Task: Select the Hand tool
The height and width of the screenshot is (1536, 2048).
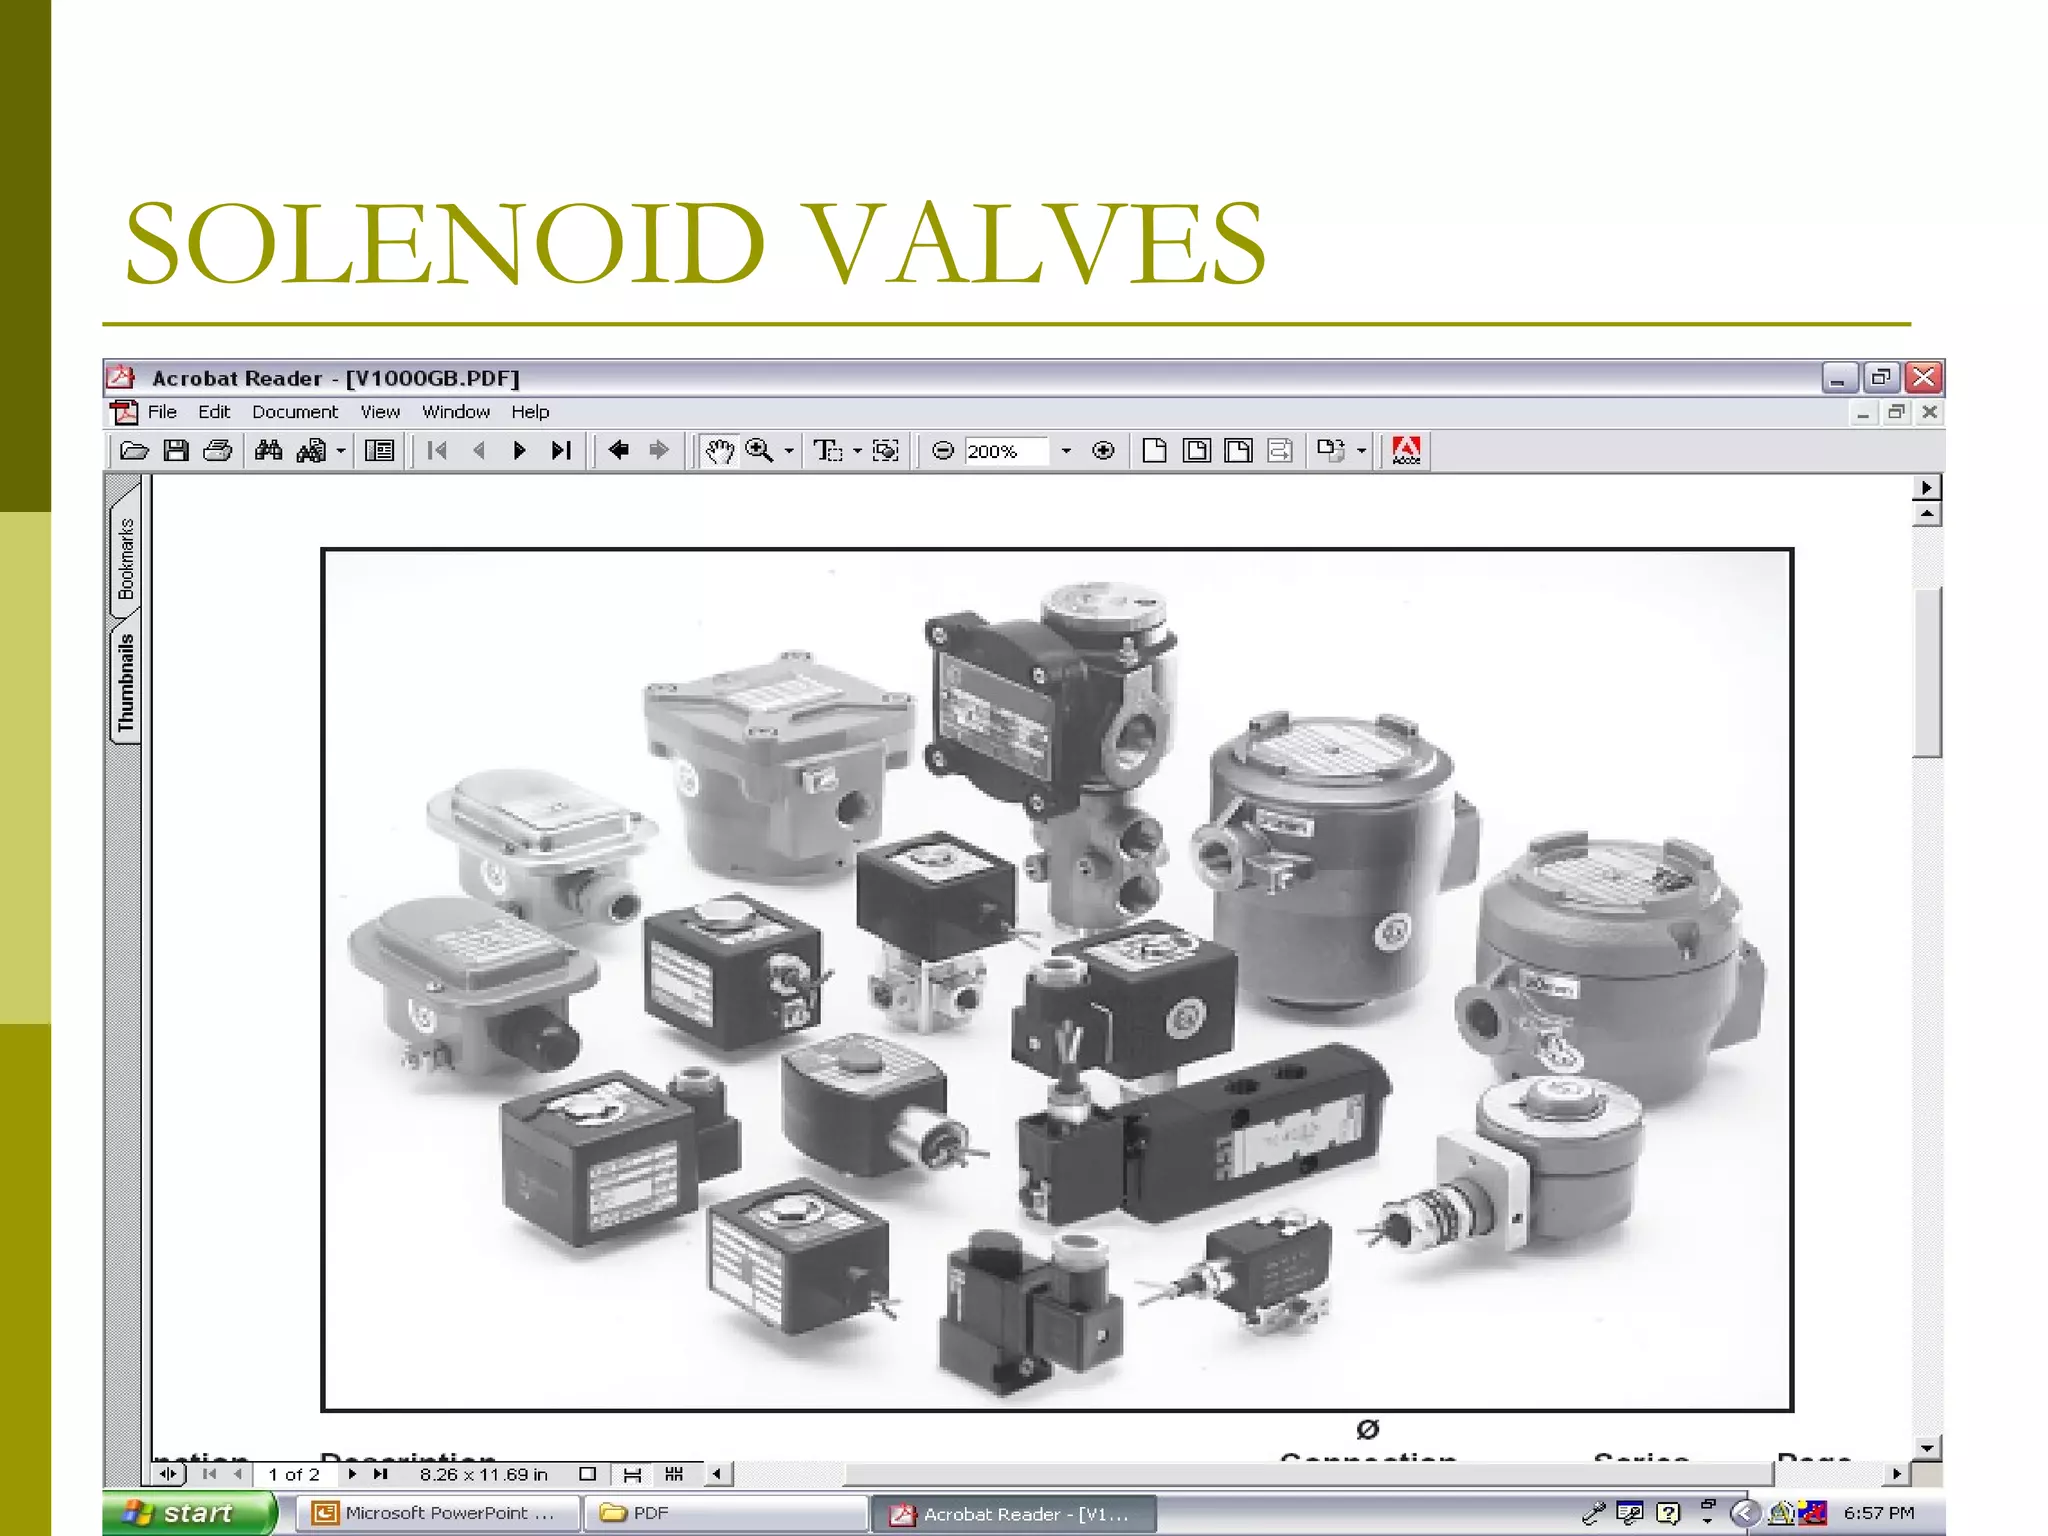Action: [719, 451]
